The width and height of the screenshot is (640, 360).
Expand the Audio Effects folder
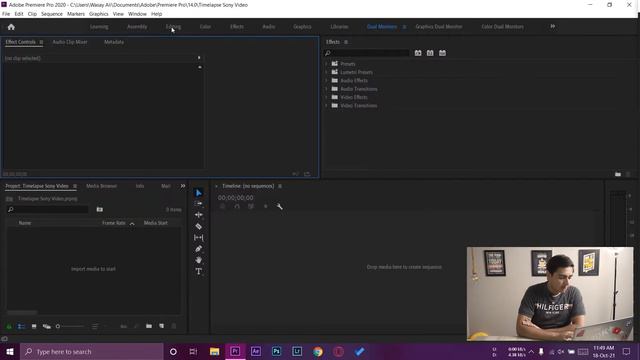pyautogui.click(x=326, y=81)
